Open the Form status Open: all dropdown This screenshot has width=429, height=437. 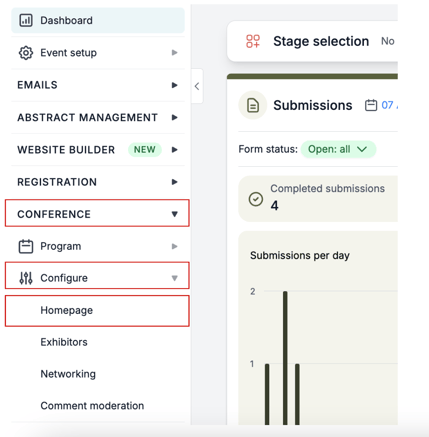pyautogui.click(x=338, y=149)
